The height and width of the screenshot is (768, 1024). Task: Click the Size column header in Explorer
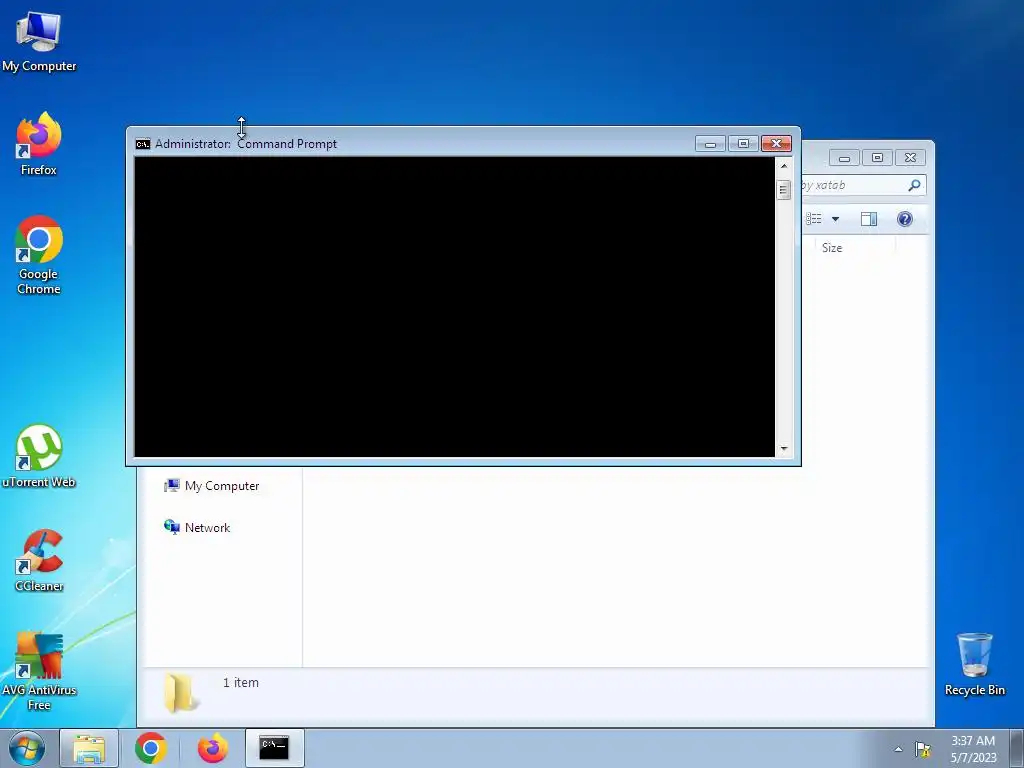[x=855, y=248]
